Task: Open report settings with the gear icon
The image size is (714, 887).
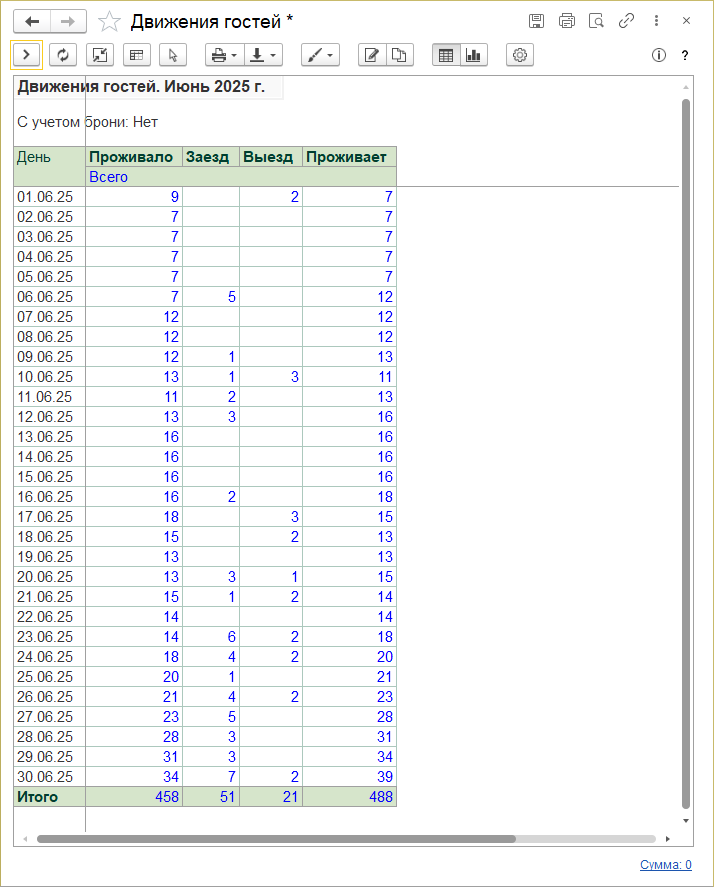Action: [519, 55]
